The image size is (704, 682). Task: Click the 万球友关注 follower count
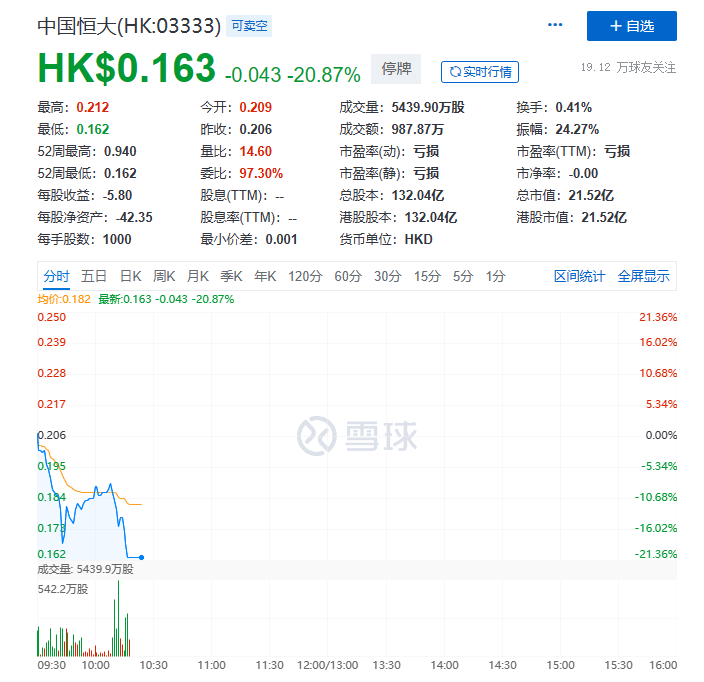(628, 68)
